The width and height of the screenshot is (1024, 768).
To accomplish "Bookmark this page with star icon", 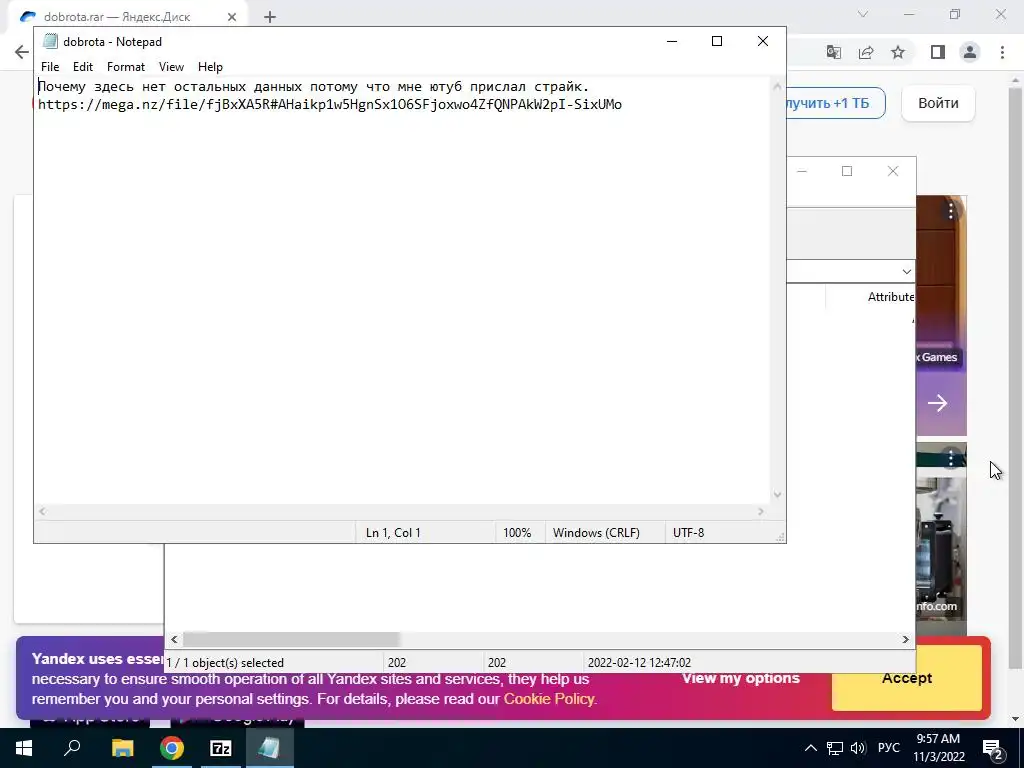I will click(x=898, y=52).
